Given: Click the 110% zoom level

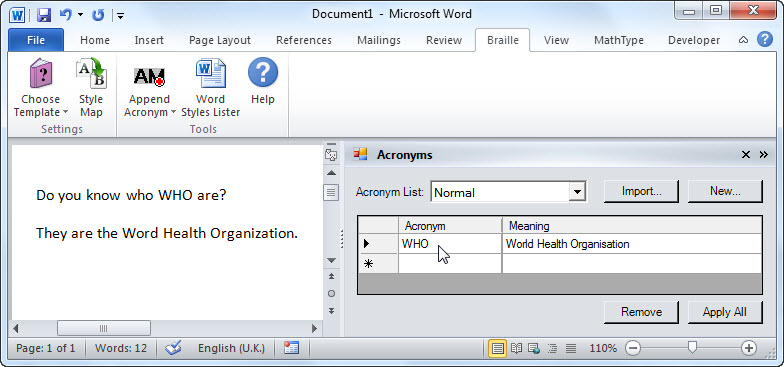Looking at the screenshot, I should (602, 348).
